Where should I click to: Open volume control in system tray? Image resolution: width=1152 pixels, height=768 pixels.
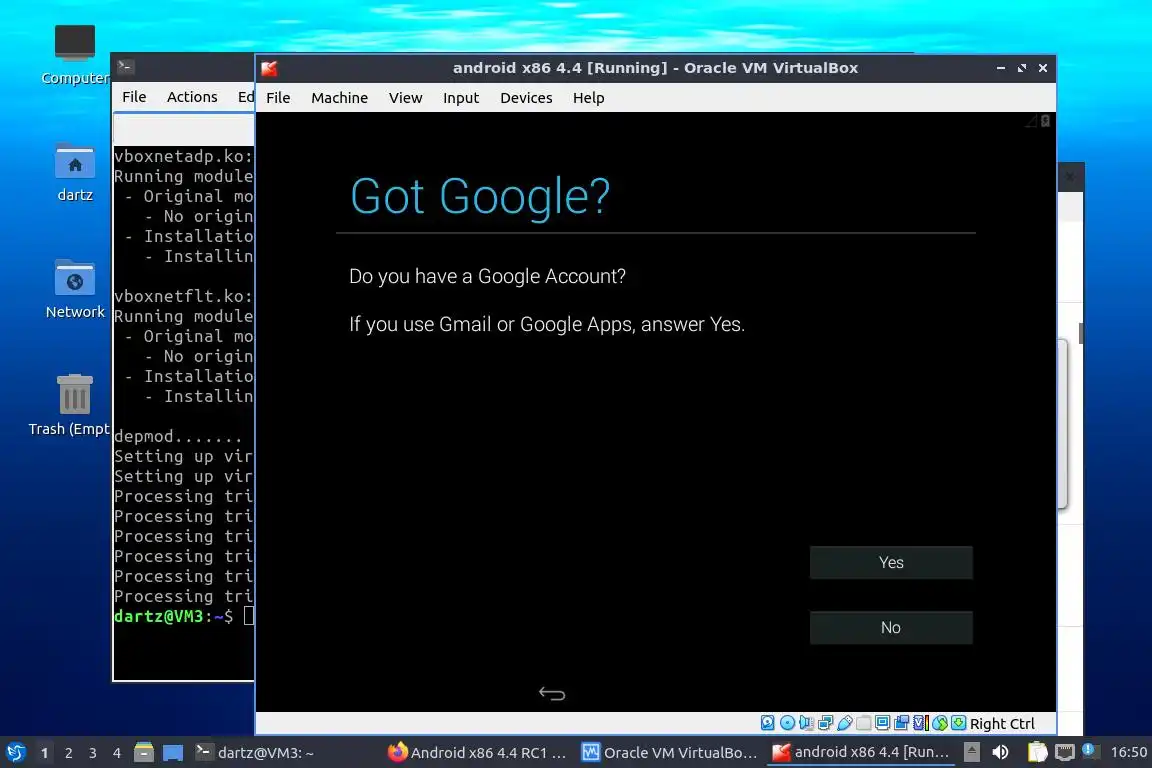[1000, 752]
